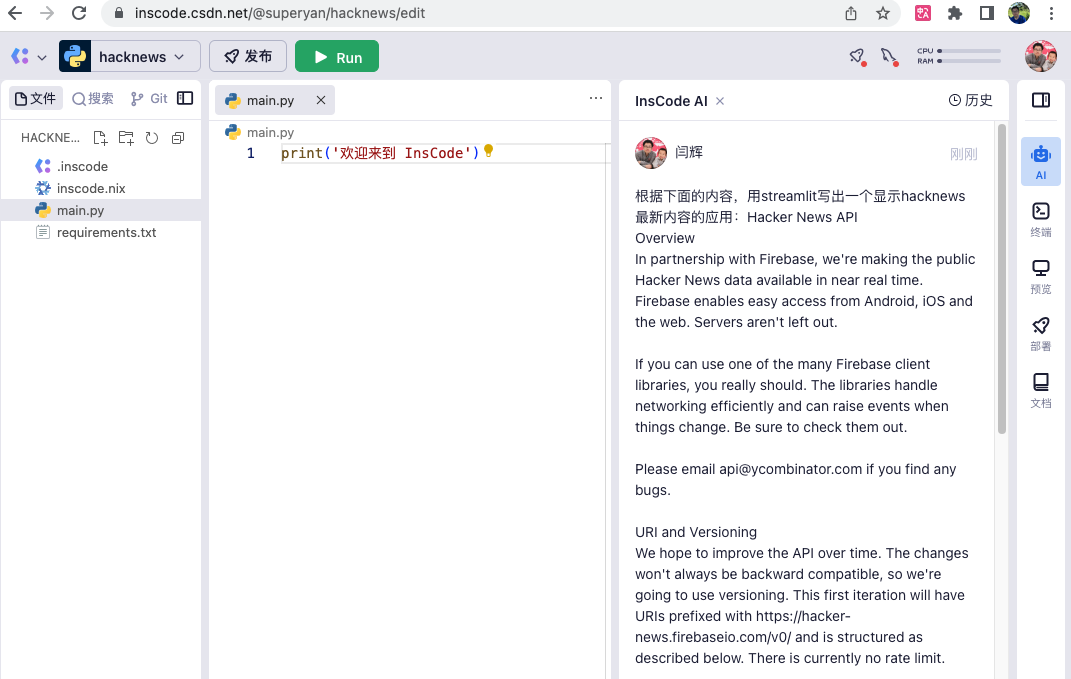Open the 文档 docs sidebar tool
This screenshot has height=679, width=1071.
point(1041,391)
